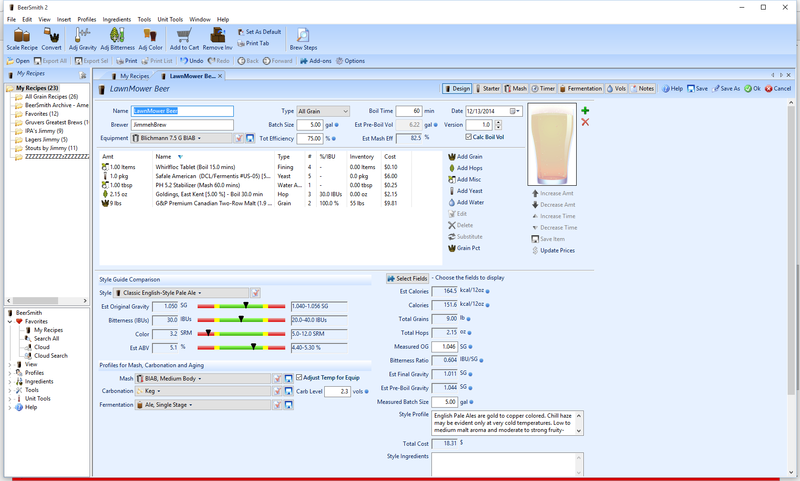Image resolution: width=800 pixels, height=481 pixels.
Task: Click the Scale Recipe toolbar icon
Action: pyautogui.click(x=22, y=39)
